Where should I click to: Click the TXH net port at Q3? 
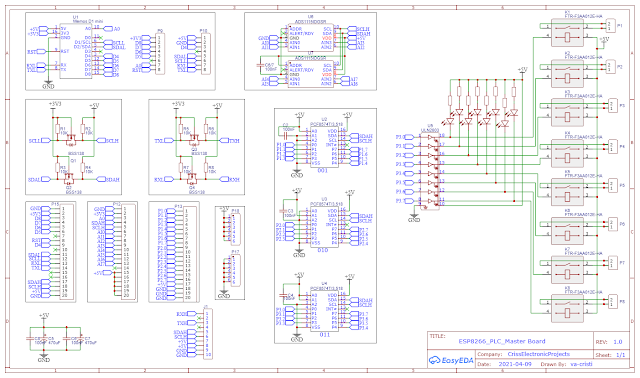(230, 140)
